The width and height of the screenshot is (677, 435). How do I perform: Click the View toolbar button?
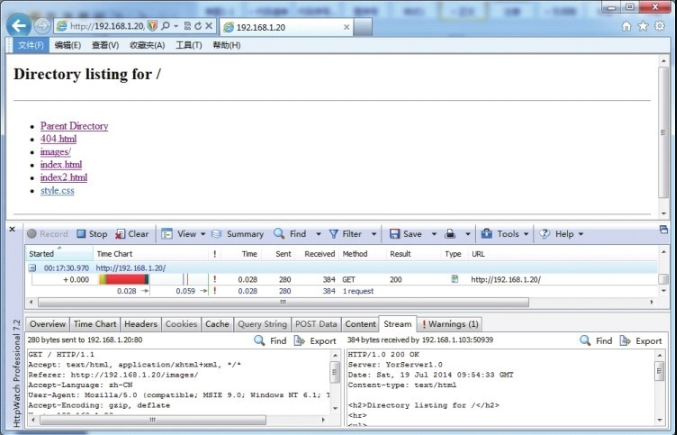[179, 234]
